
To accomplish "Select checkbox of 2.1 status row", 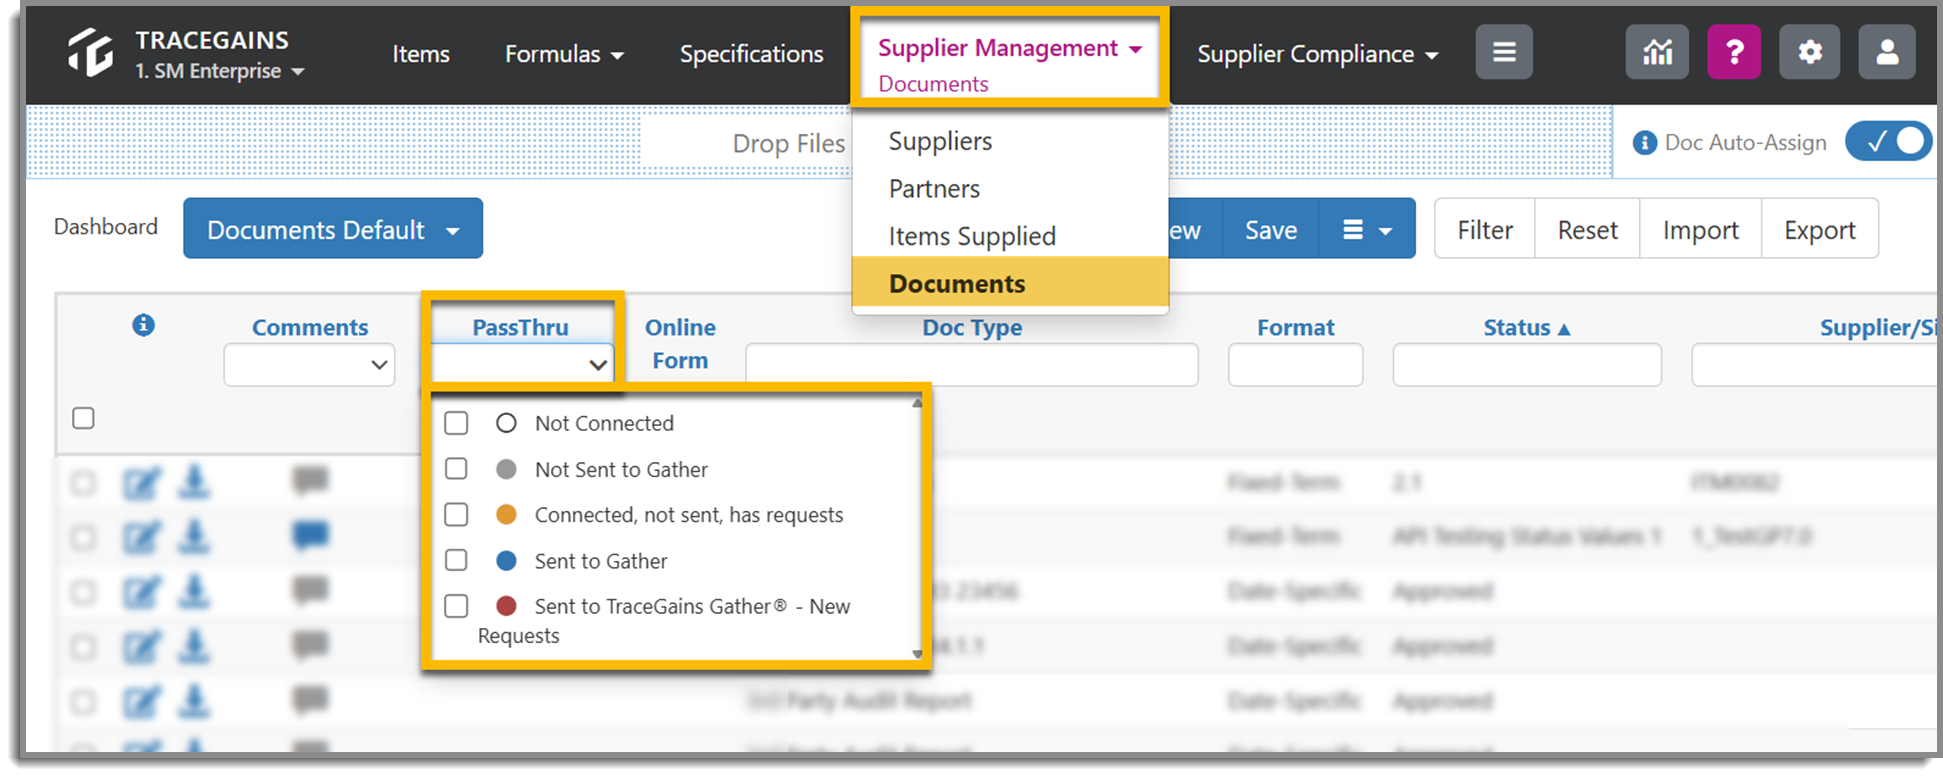I will [84, 484].
